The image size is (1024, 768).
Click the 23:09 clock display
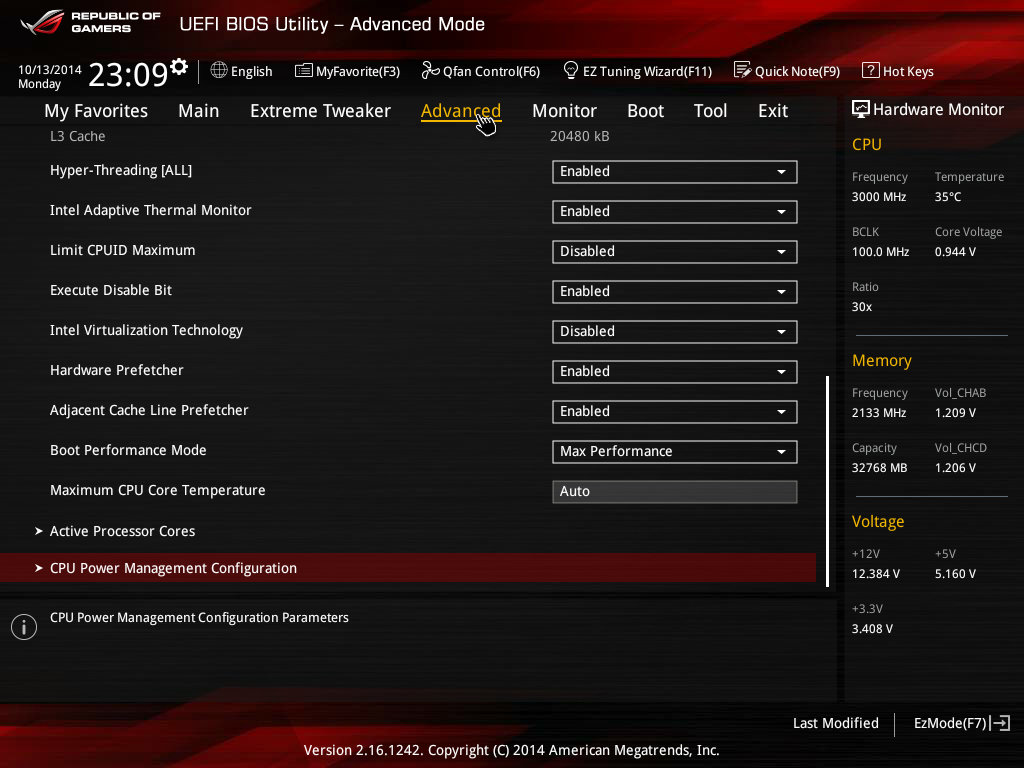(x=128, y=74)
